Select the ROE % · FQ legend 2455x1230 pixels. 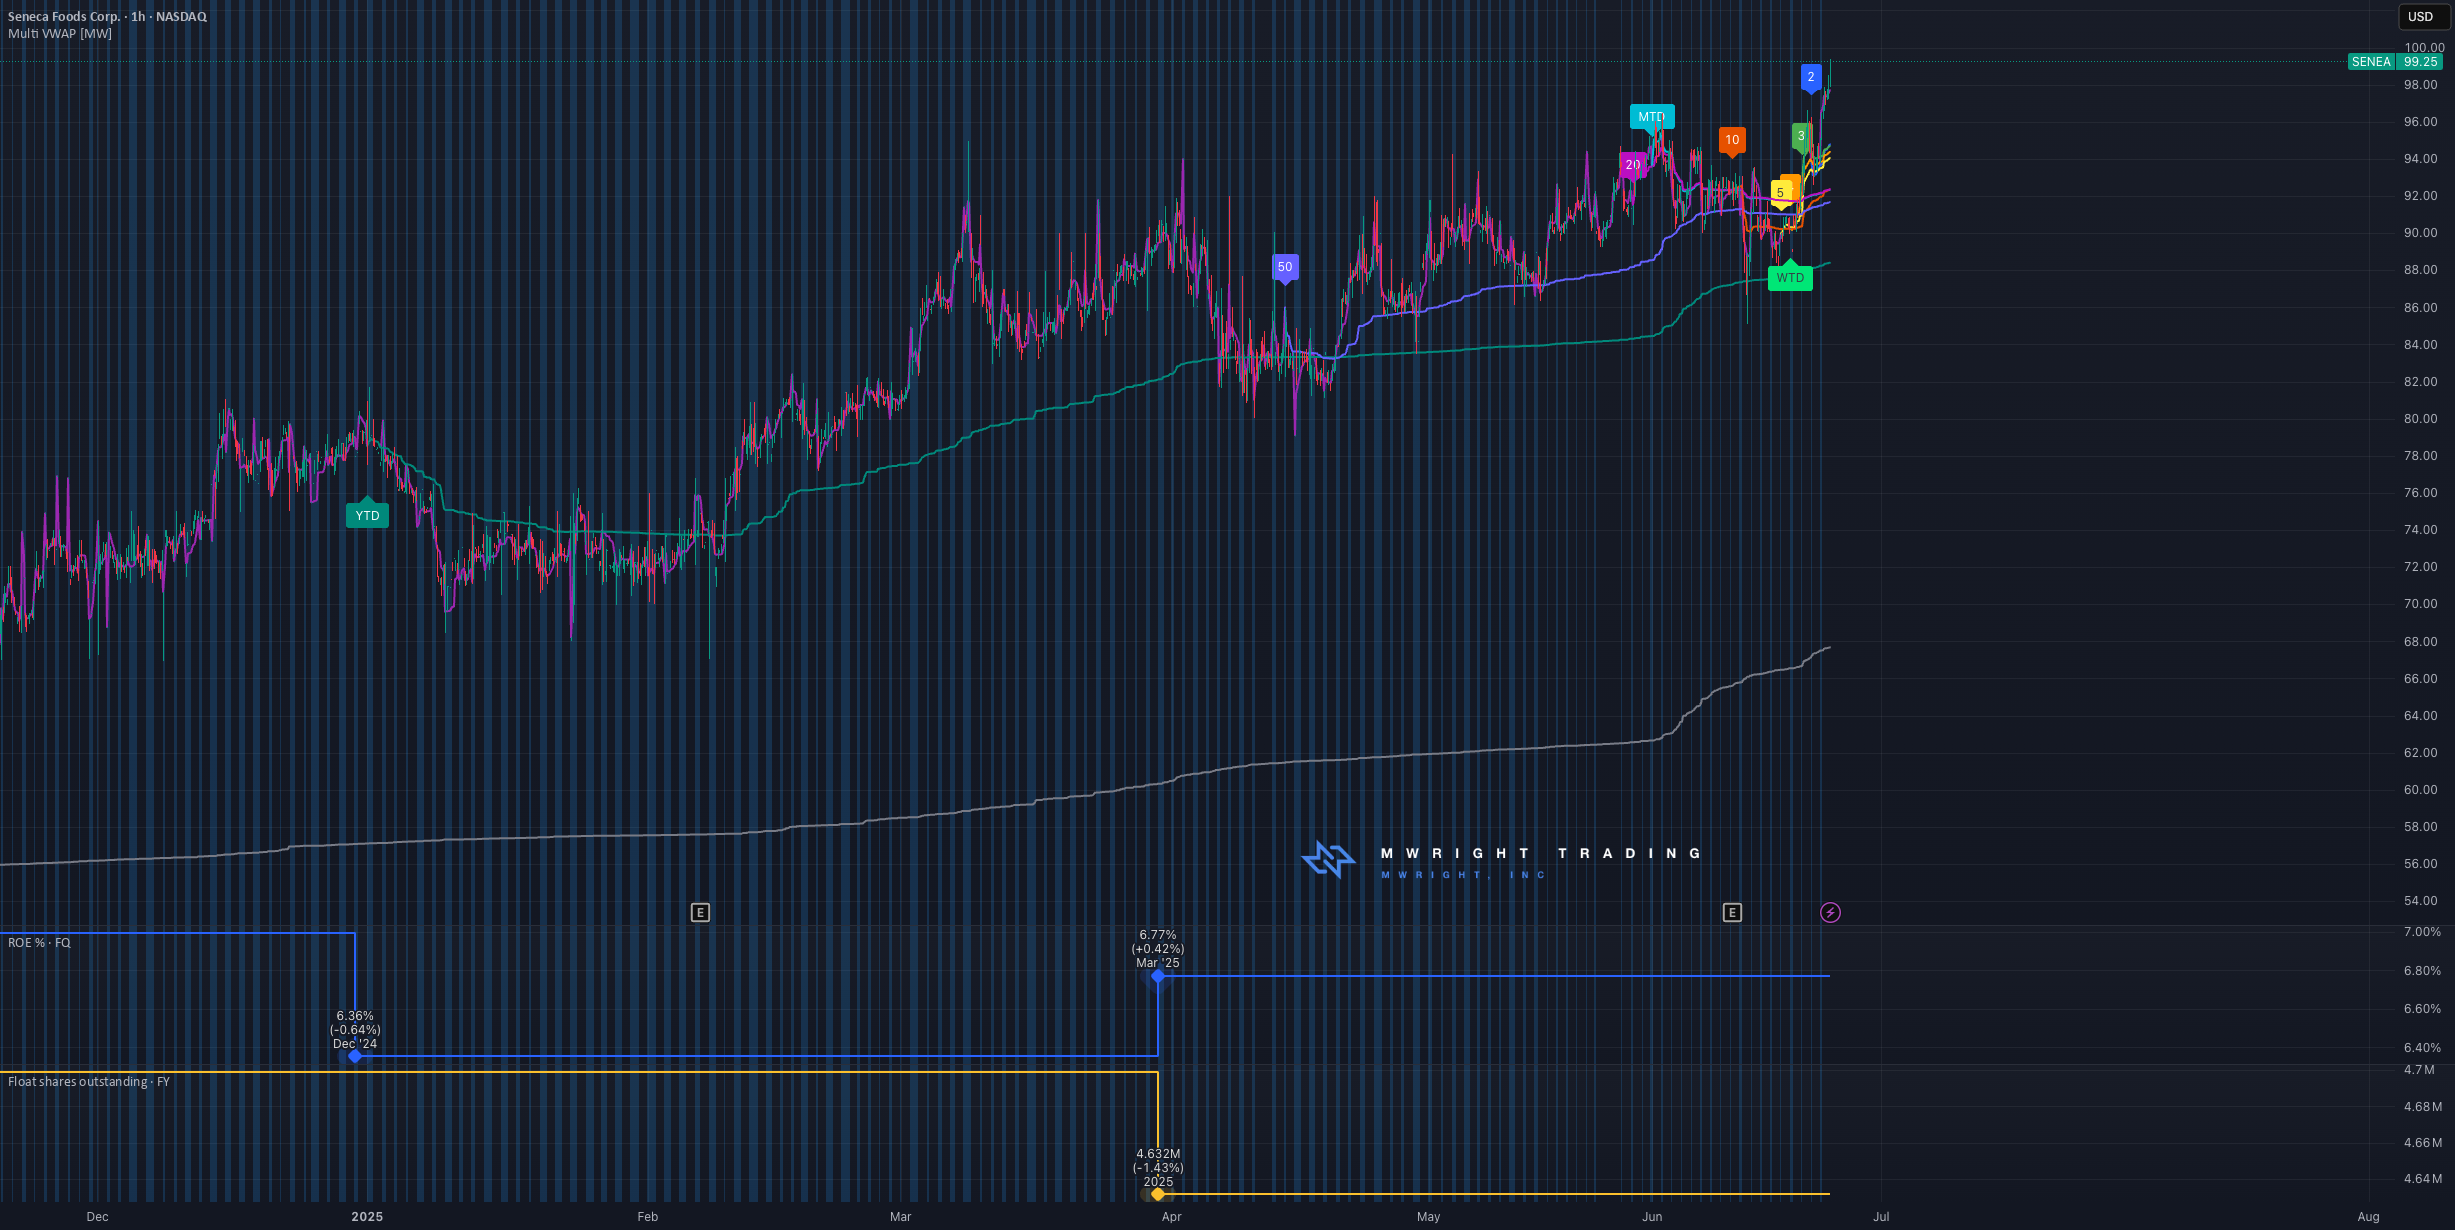point(39,943)
